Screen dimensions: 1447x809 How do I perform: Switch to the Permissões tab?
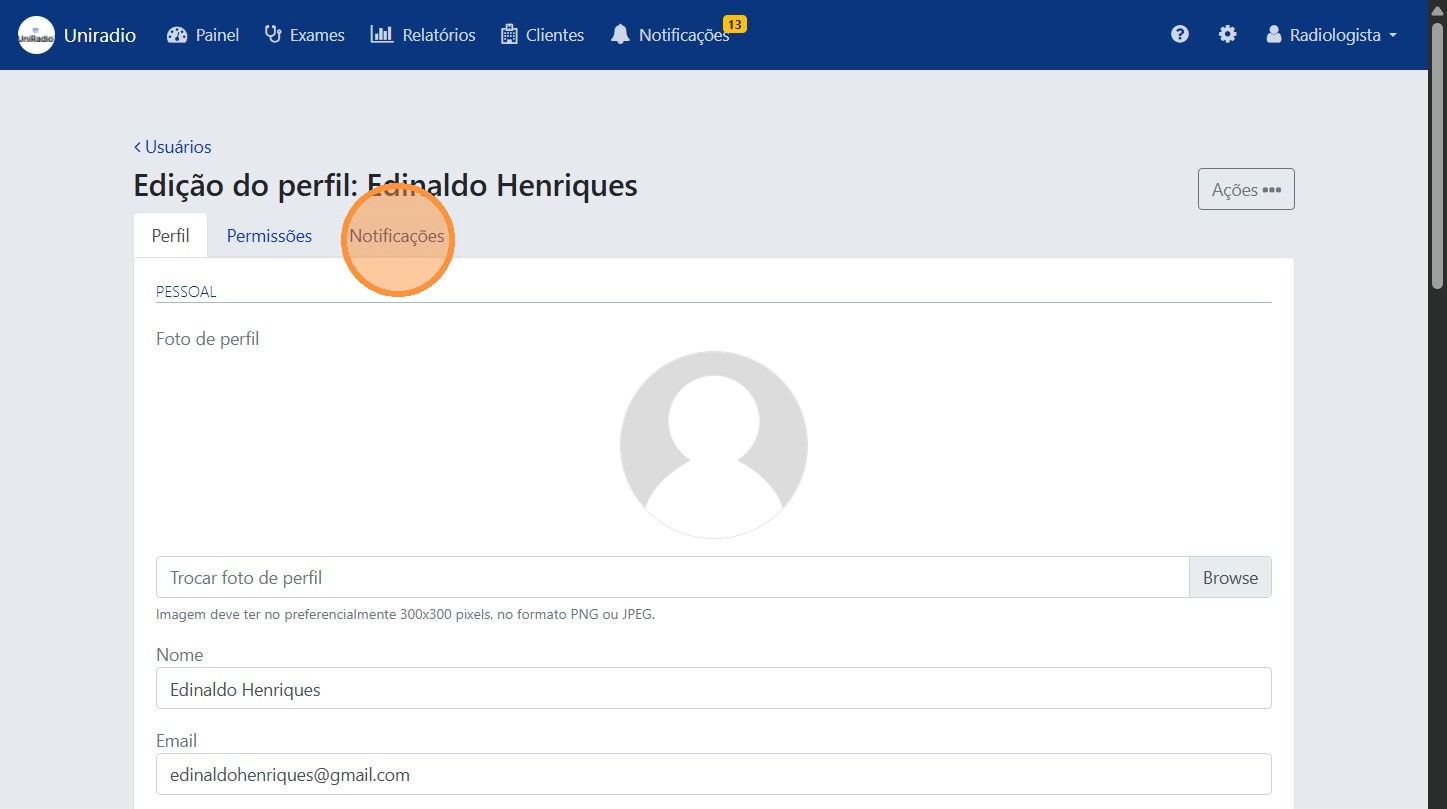coord(268,236)
